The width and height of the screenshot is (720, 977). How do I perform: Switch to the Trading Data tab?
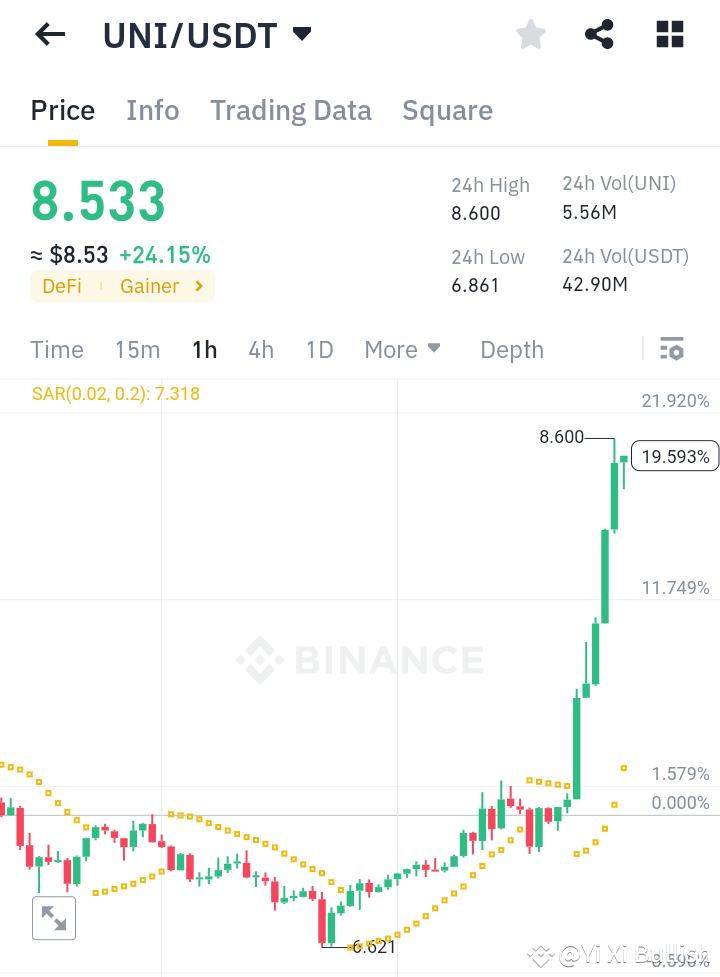point(290,110)
